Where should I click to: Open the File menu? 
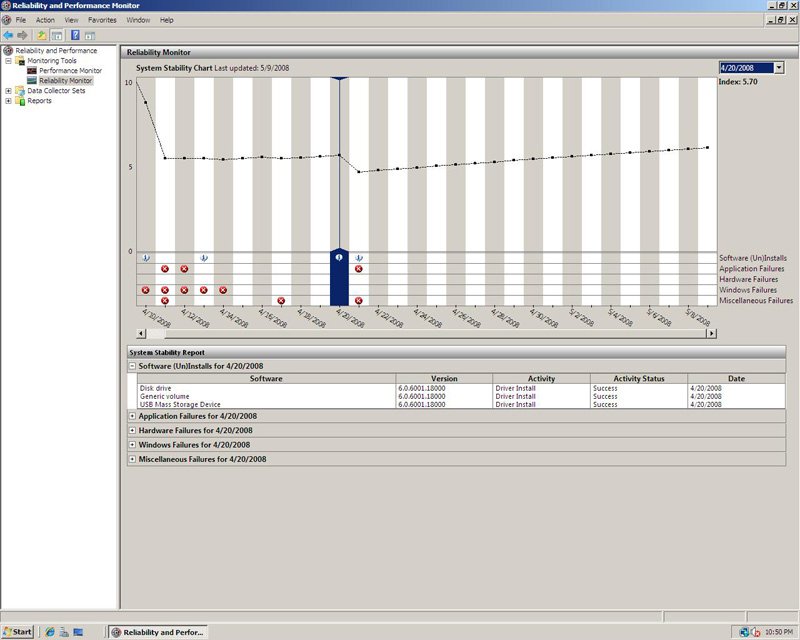pyautogui.click(x=20, y=20)
